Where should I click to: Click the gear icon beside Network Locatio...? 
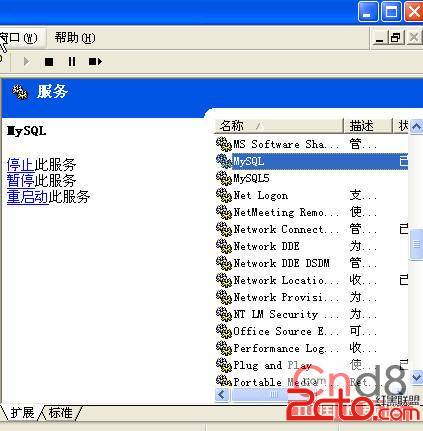point(224,280)
